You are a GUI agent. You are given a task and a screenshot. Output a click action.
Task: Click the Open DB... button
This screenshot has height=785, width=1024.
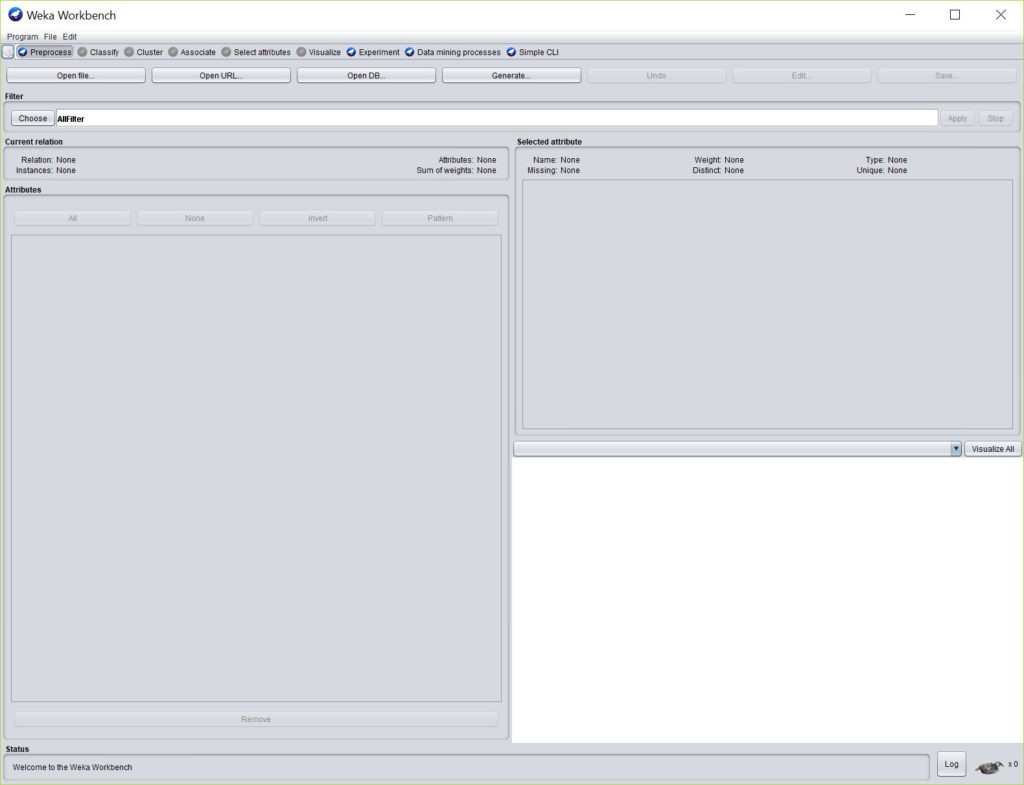tap(366, 76)
